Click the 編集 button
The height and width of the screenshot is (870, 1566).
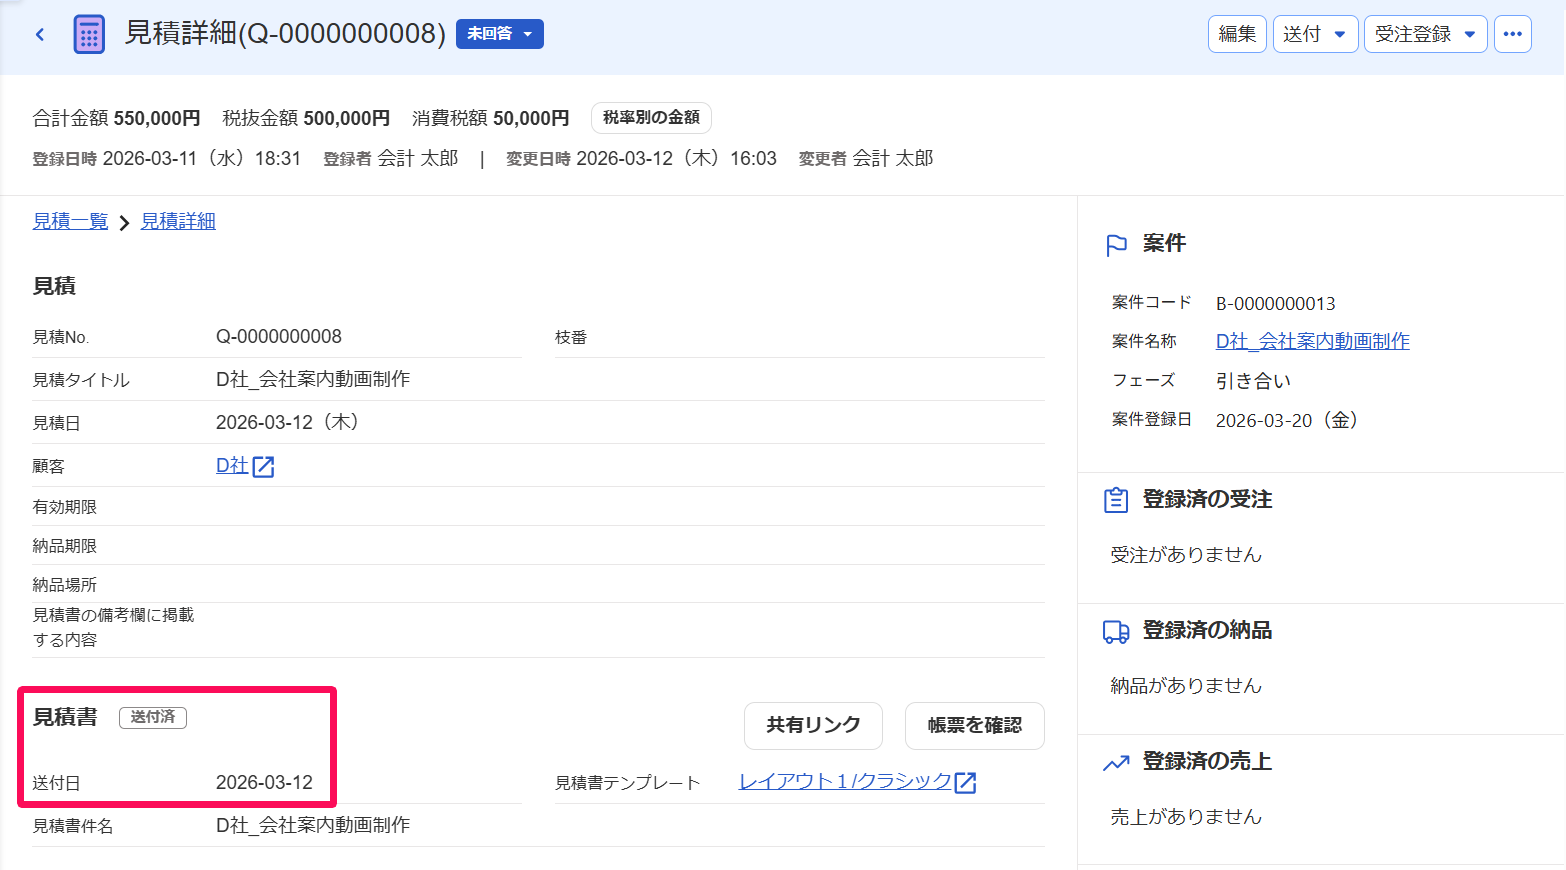pyautogui.click(x=1237, y=34)
